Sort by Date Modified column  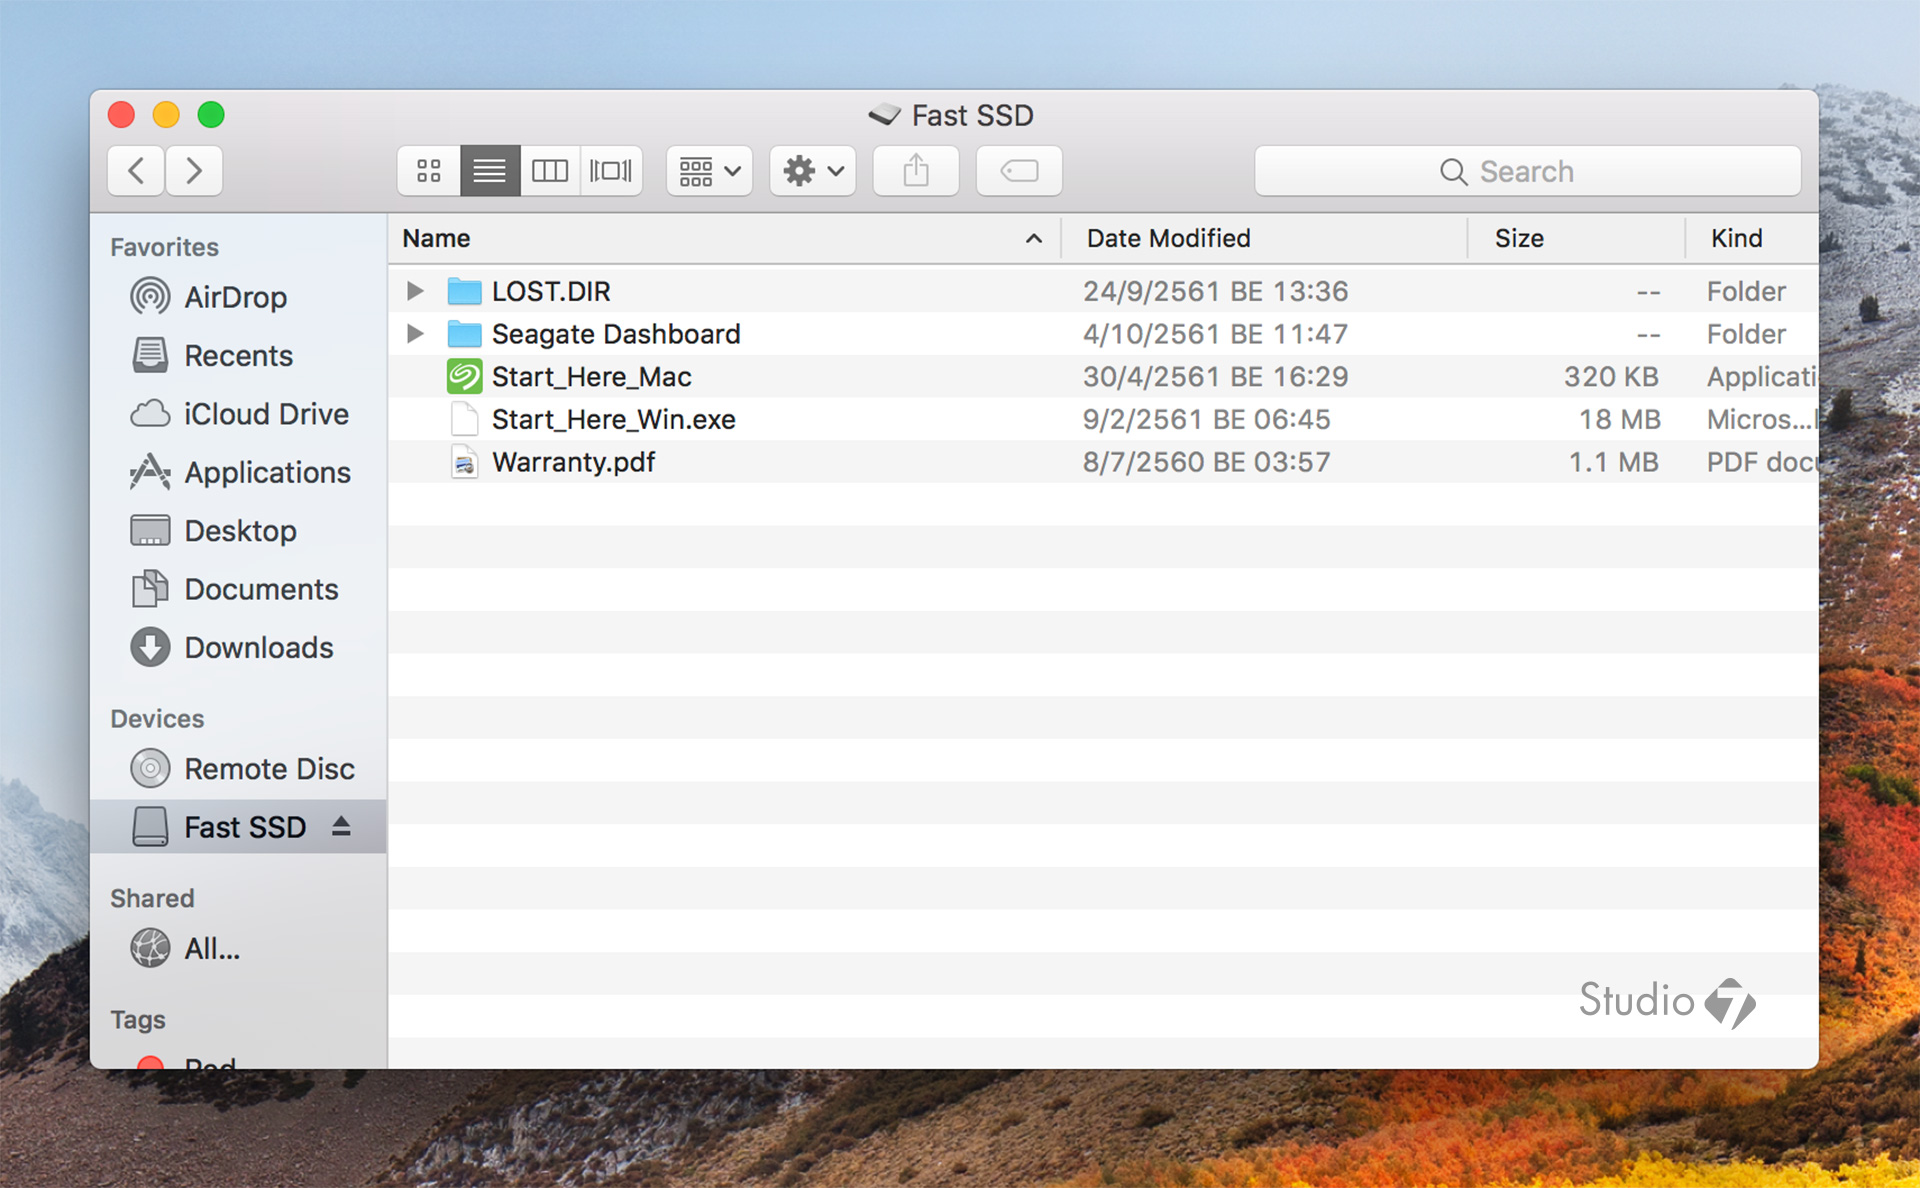1264,238
